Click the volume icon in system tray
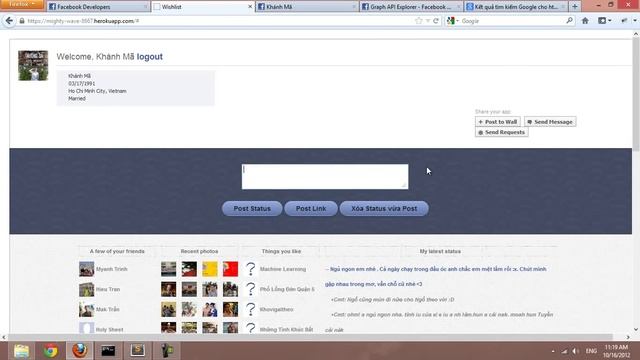Image resolution: width=640 pixels, height=360 pixels. (x=575, y=351)
